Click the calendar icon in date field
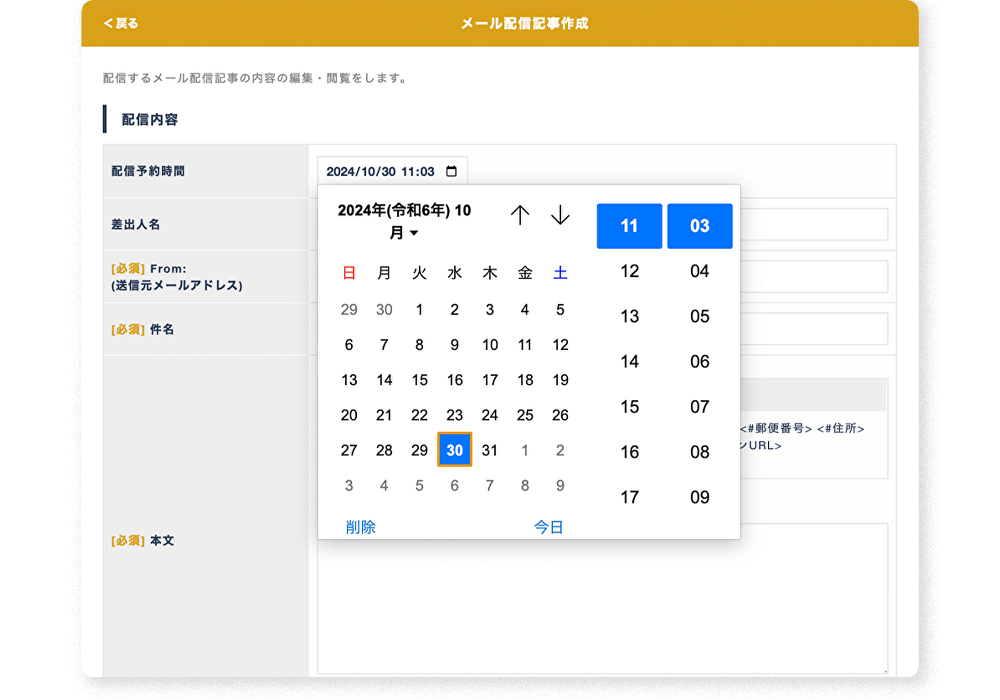The height and width of the screenshot is (700, 1000). [x=451, y=171]
